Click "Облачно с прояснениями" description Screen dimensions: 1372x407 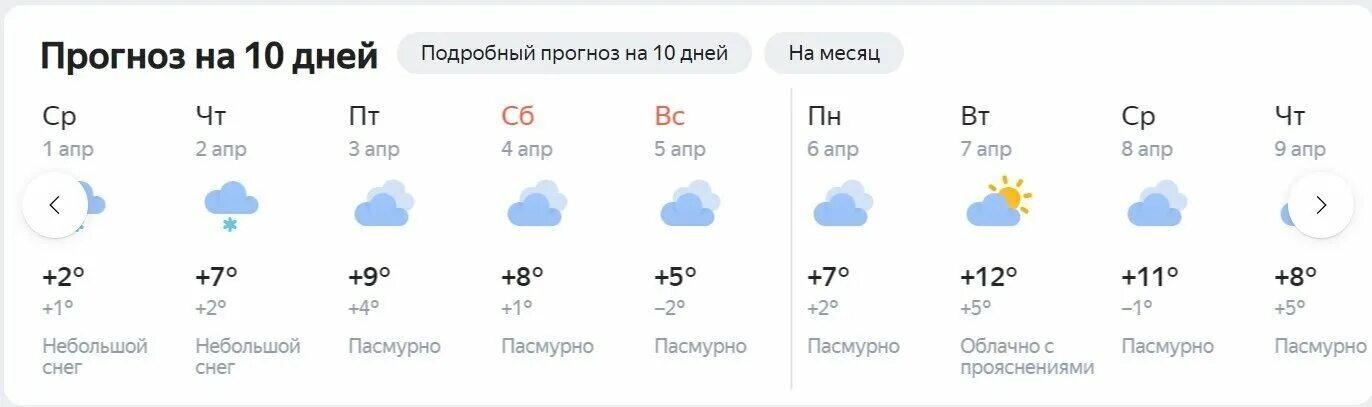(x=1027, y=357)
